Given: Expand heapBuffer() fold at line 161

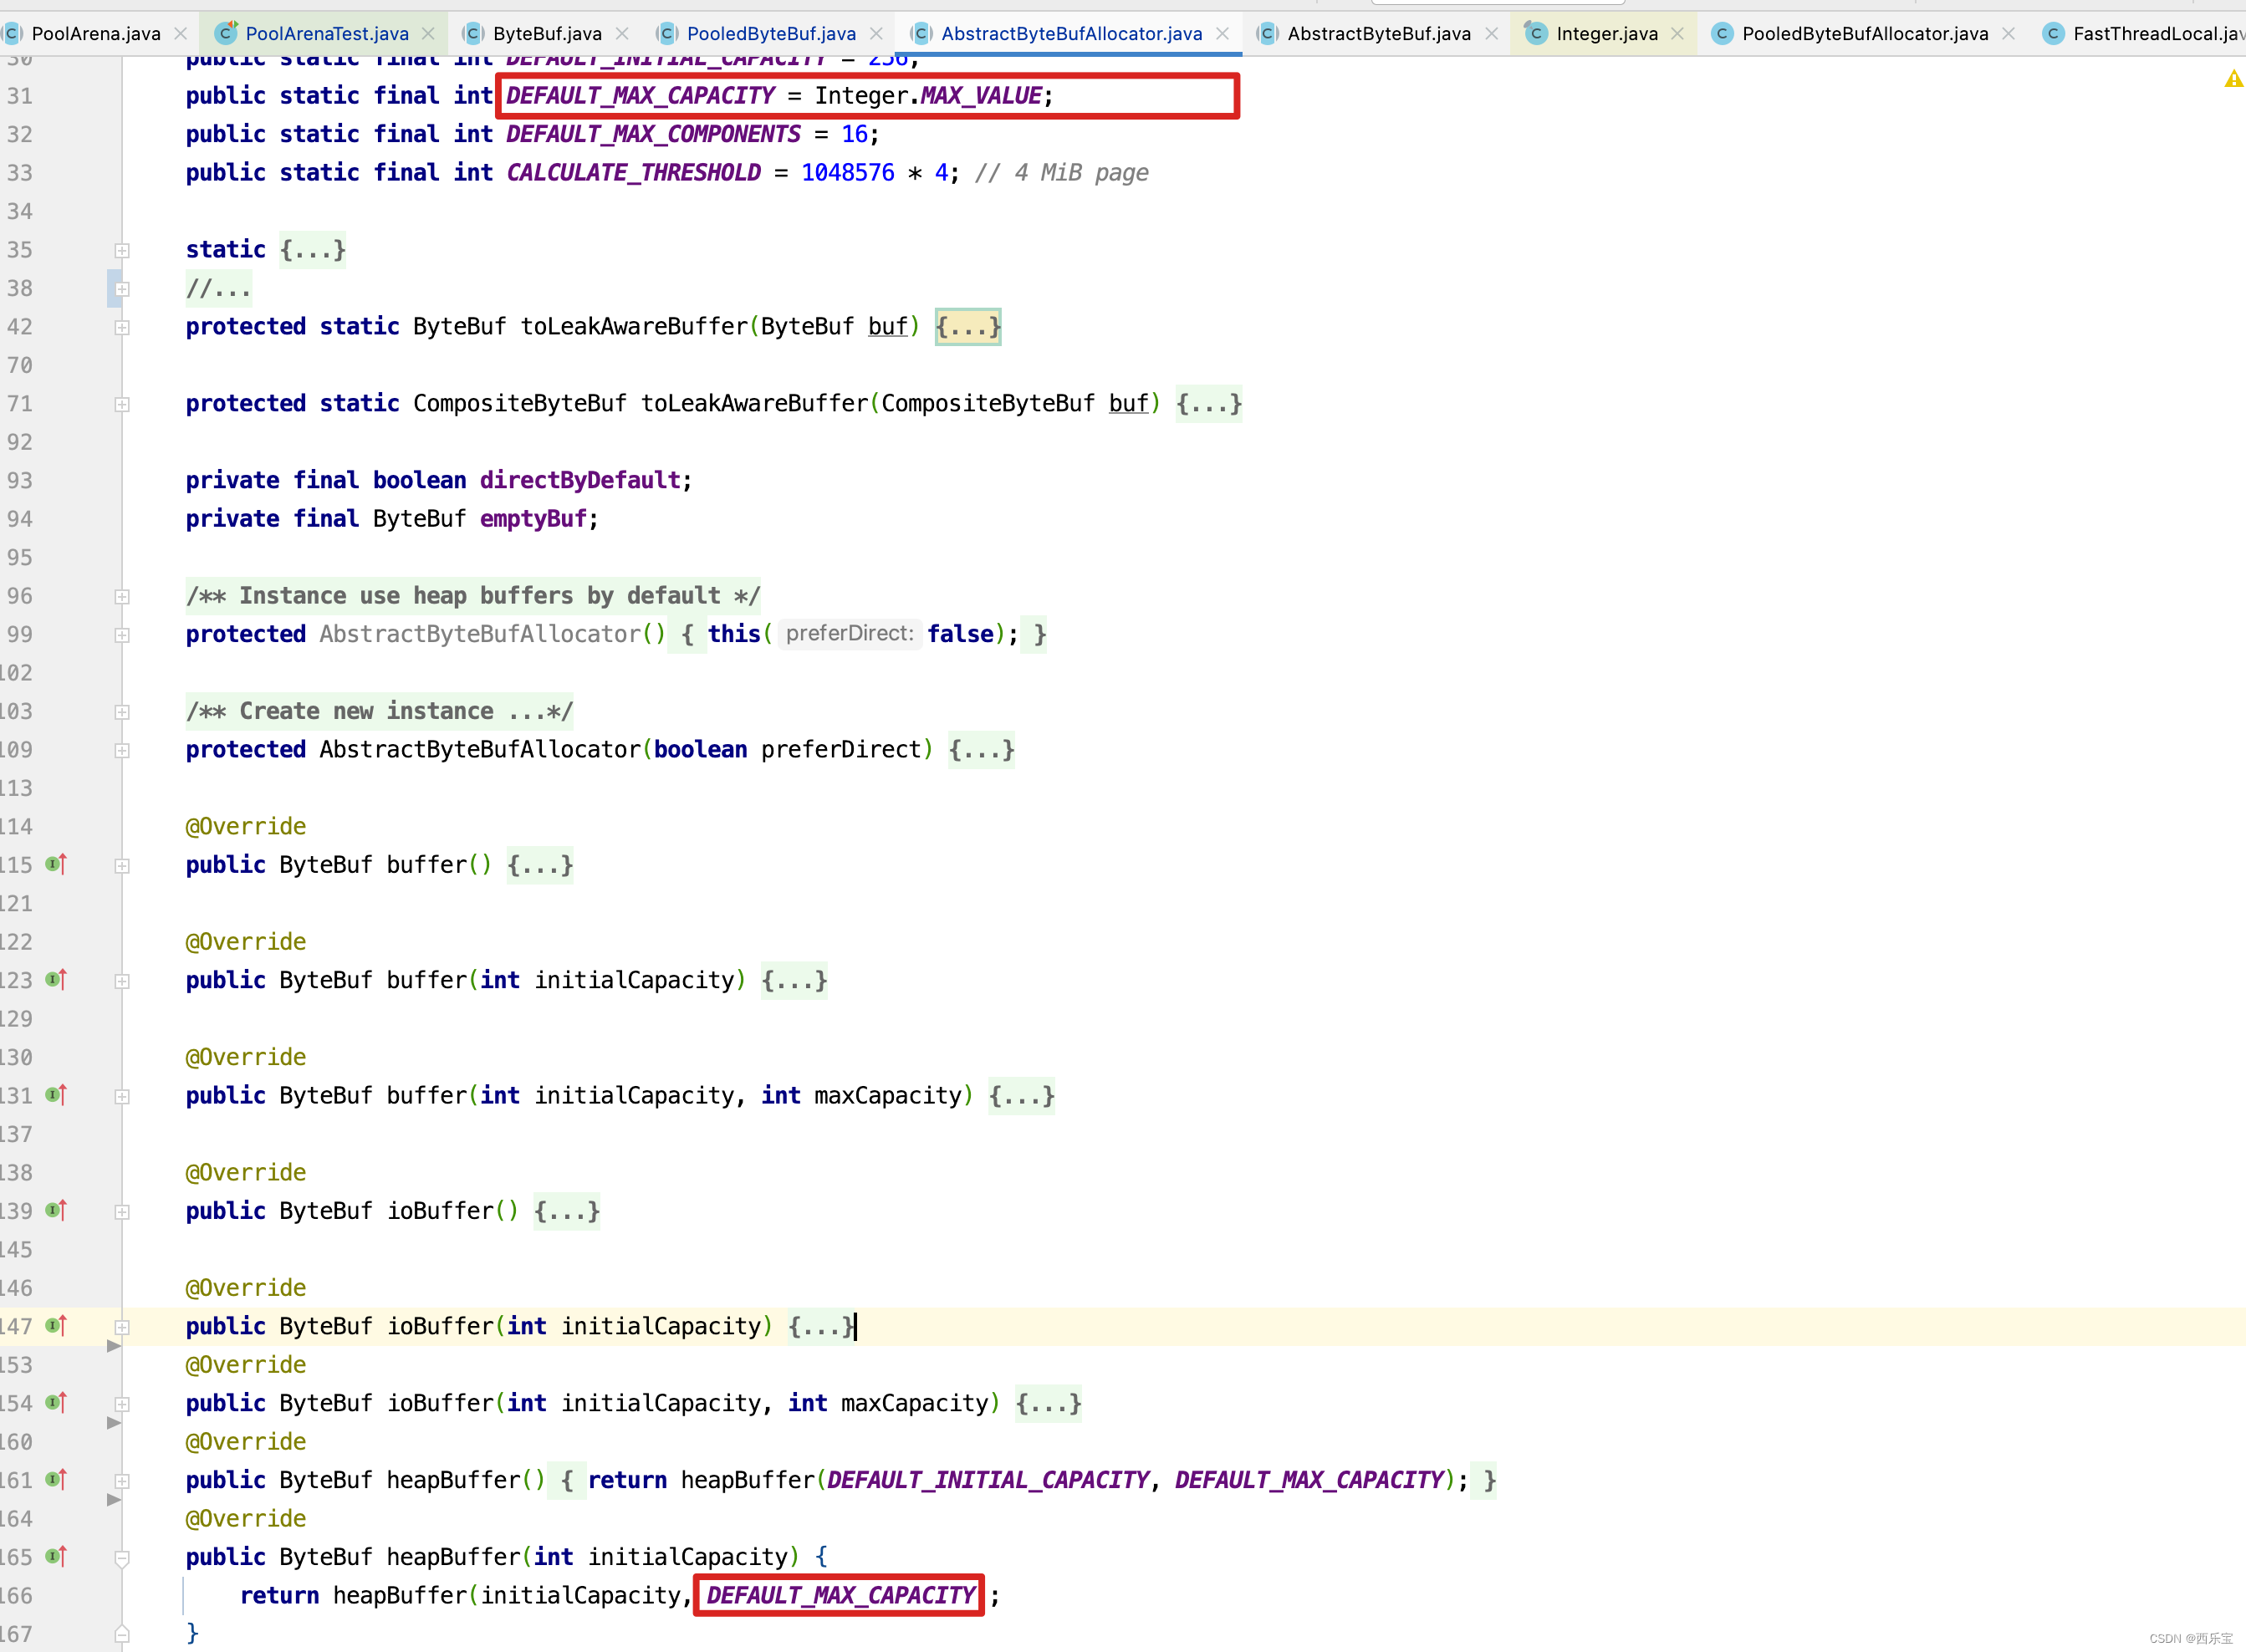Looking at the screenshot, I should (122, 1481).
